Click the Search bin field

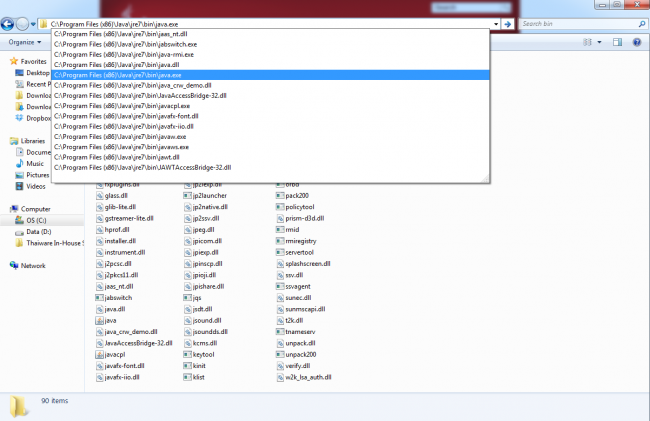click(578, 24)
